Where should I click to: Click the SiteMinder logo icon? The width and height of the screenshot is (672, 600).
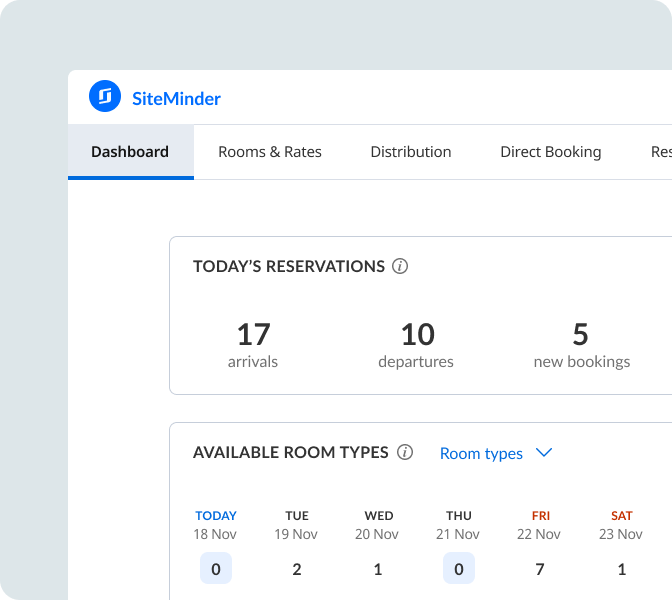point(105,97)
